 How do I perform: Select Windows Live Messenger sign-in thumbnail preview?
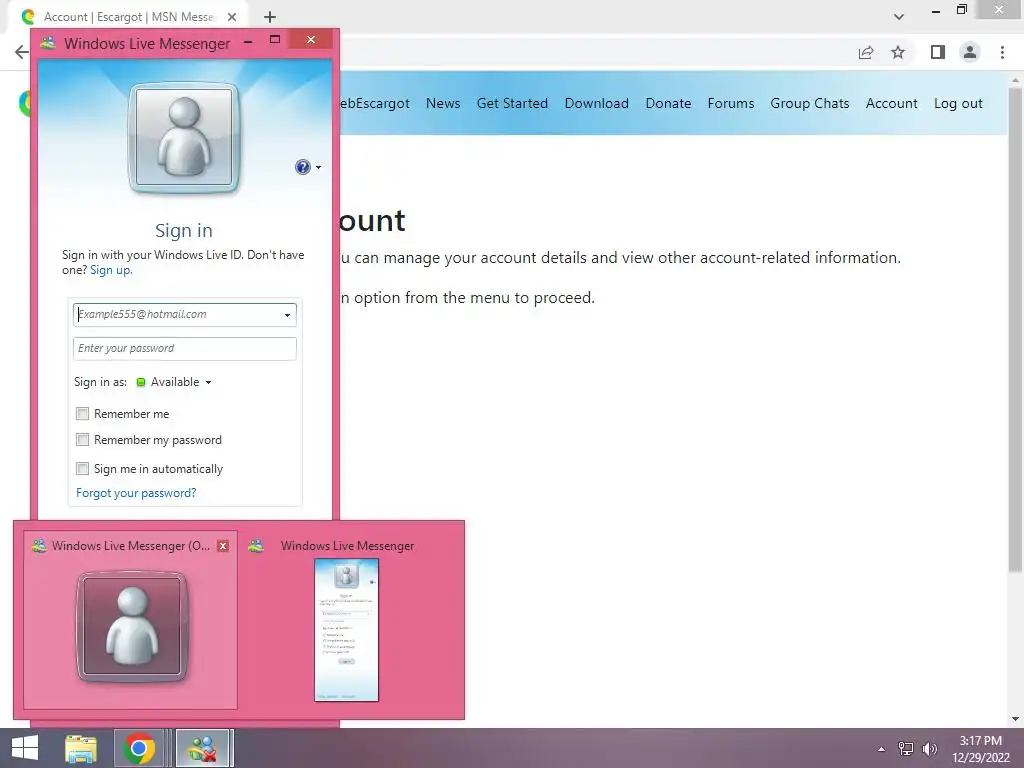346,630
